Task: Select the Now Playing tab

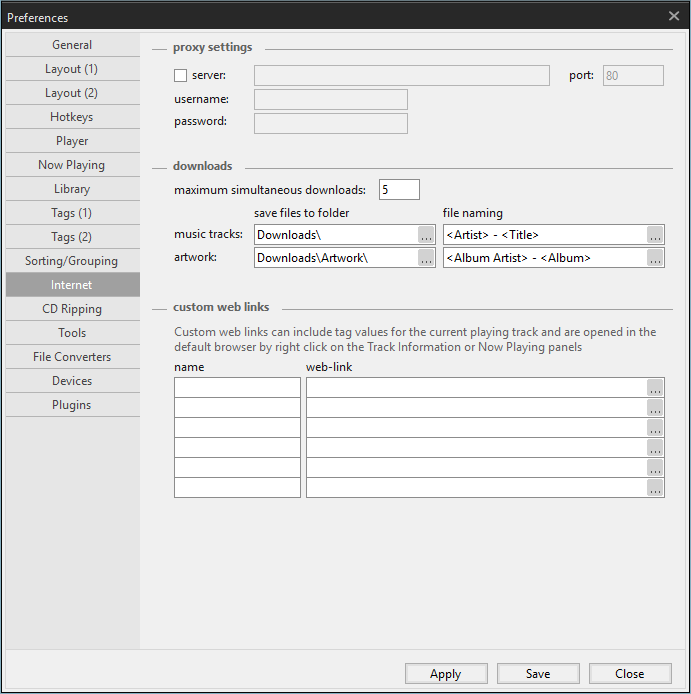Action: [72, 165]
